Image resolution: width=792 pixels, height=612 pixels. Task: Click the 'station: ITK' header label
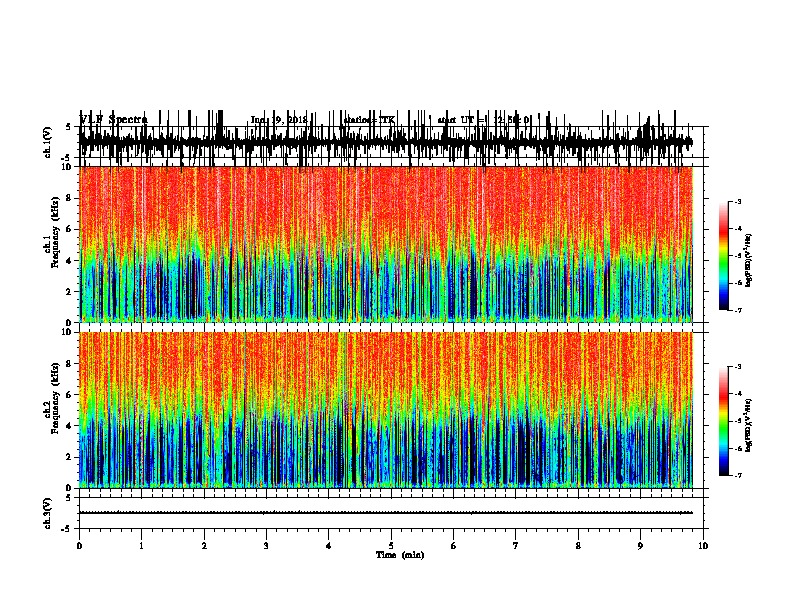point(369,120)
